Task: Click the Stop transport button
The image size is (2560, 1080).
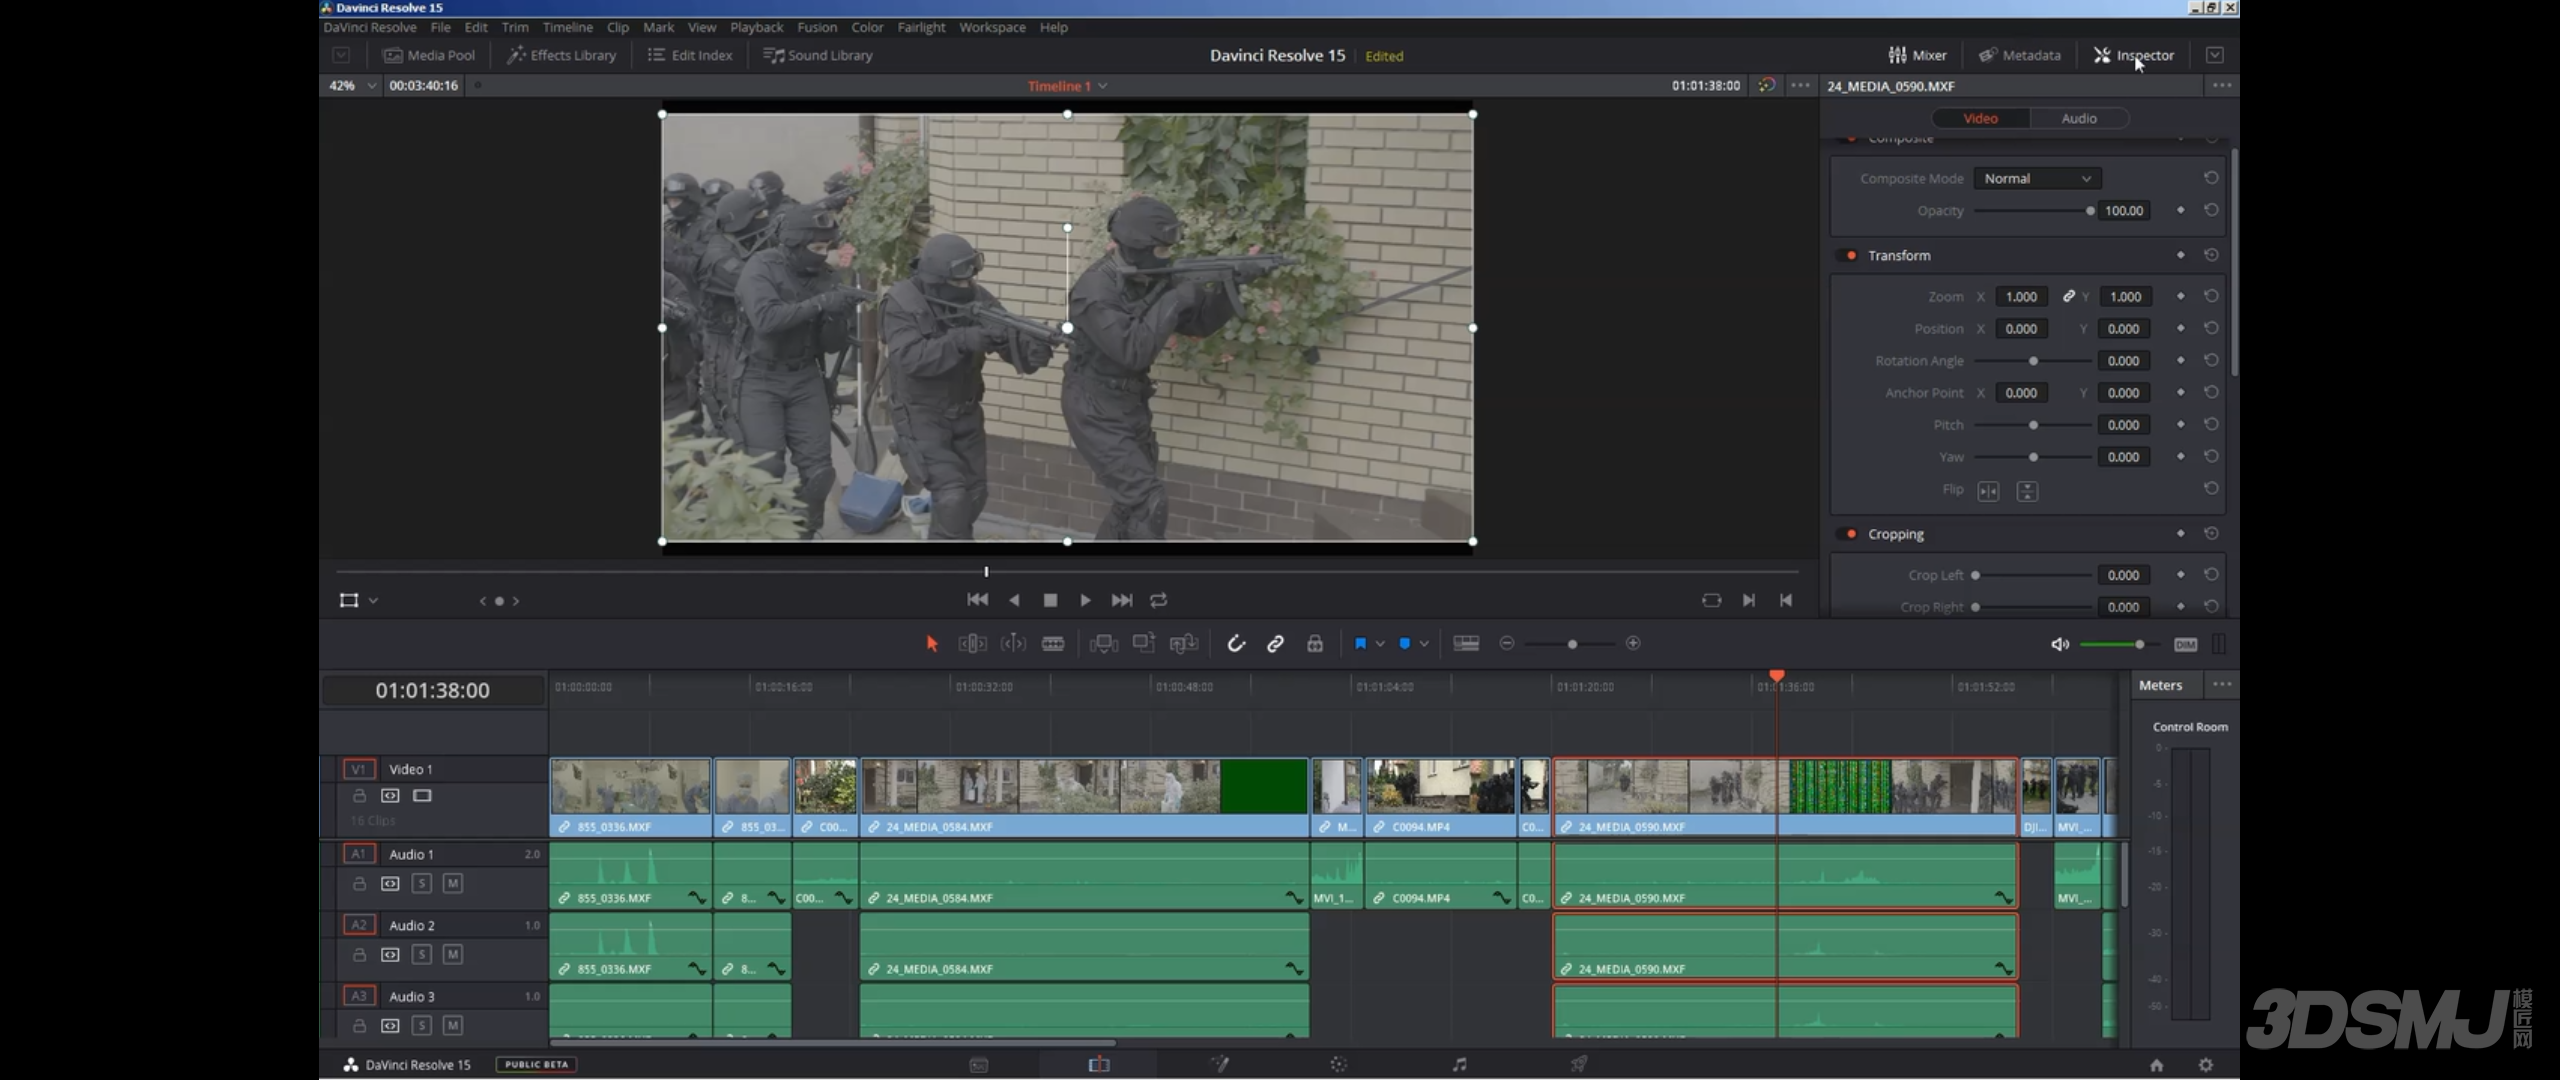Action: pyautogui.click(x=1050, y=600)
